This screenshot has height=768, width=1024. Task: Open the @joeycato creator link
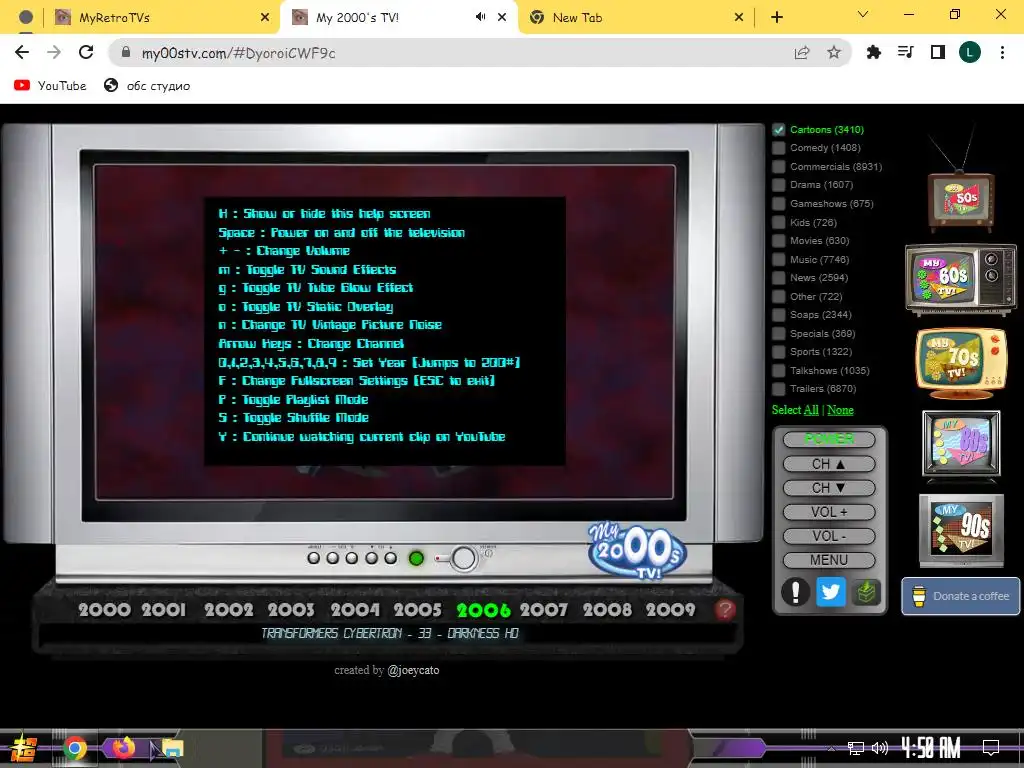coord(413,670)
